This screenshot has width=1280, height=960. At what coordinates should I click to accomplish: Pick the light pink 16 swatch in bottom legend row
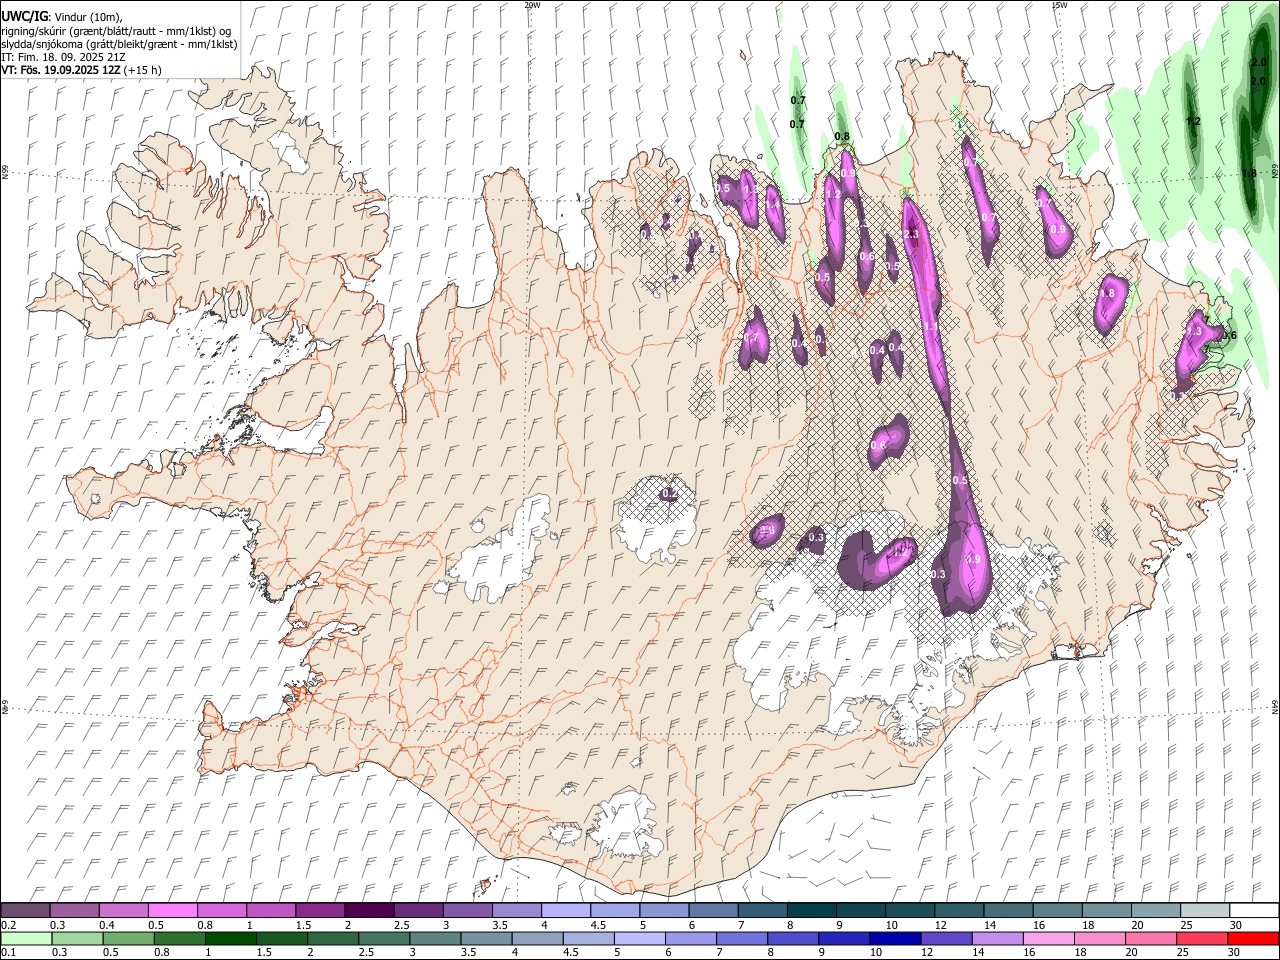pyautogui.click(x=1048, y=938)
